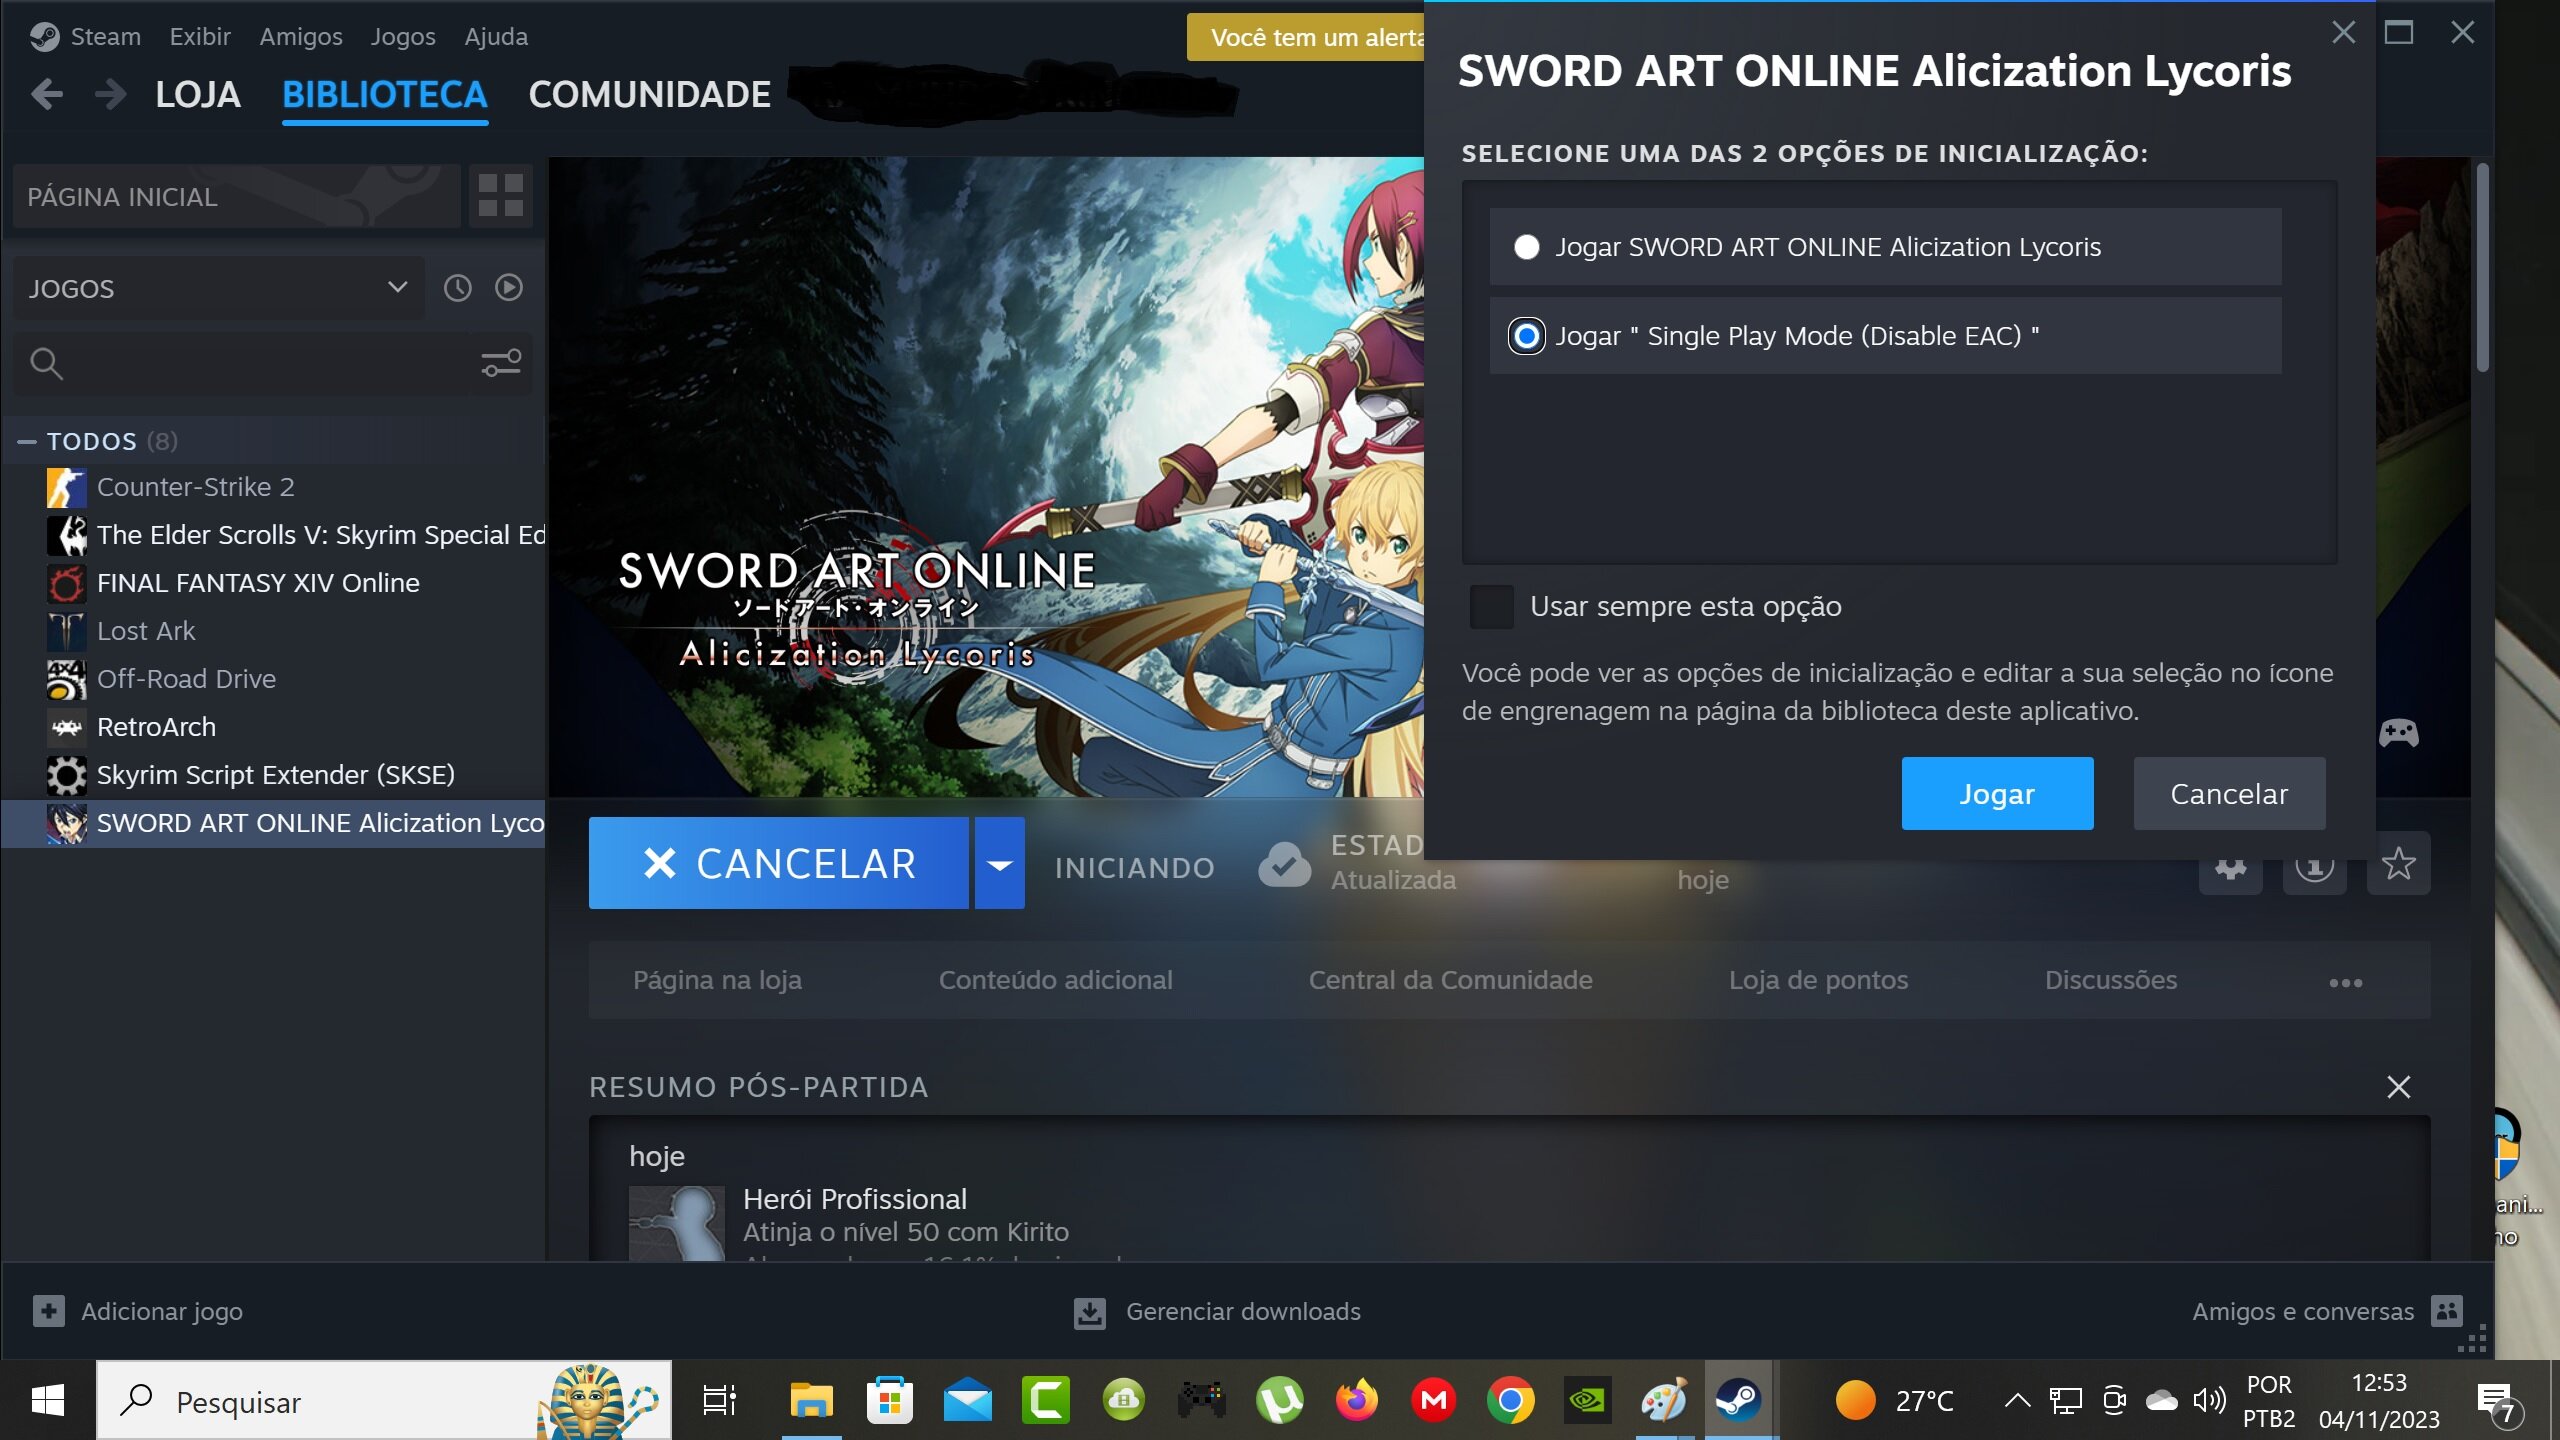Click the controller support icon
The height and width of the screenshot is (1440, 2560).
(2398, 733)
